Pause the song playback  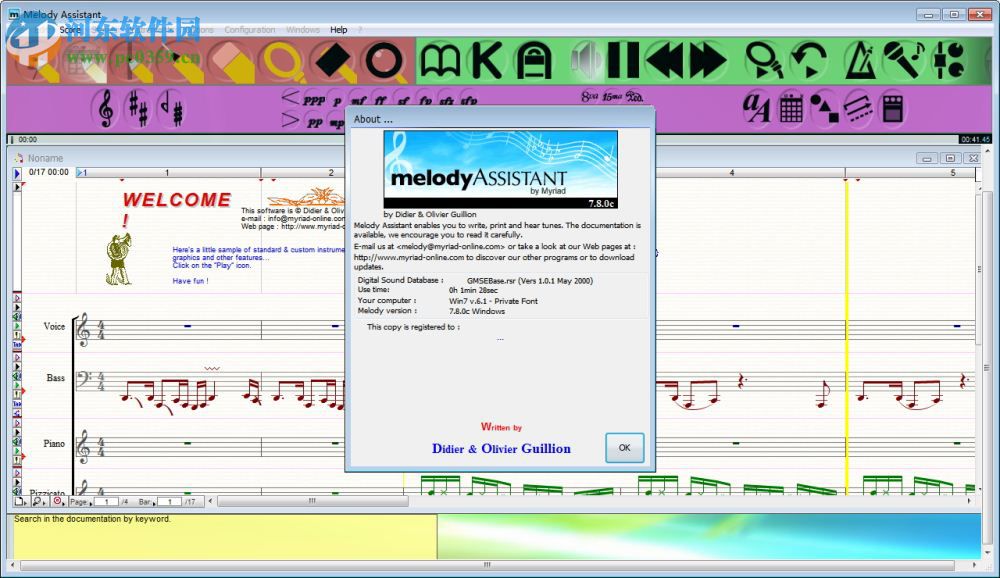coord(621,60)
